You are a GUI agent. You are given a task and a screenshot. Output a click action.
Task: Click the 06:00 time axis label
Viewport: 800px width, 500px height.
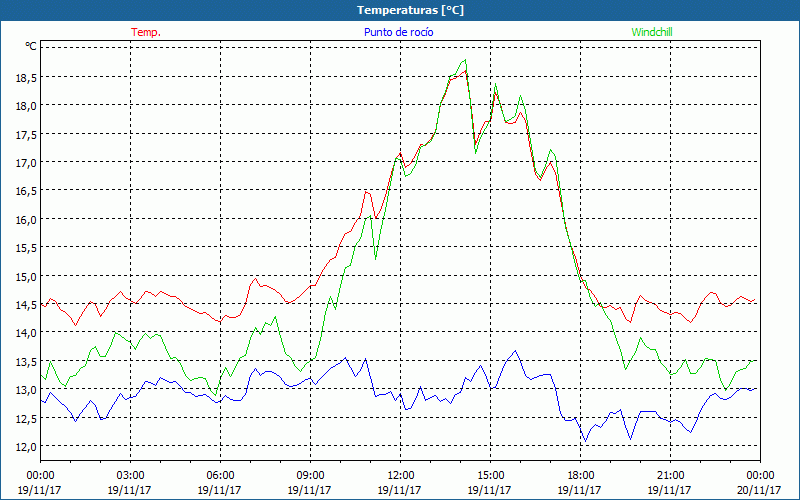click(220, 475)
